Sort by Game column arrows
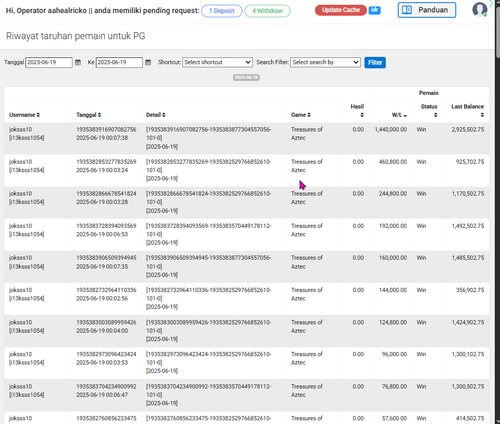The height and width of the screenshot is (424, 500). coord(309,115)
